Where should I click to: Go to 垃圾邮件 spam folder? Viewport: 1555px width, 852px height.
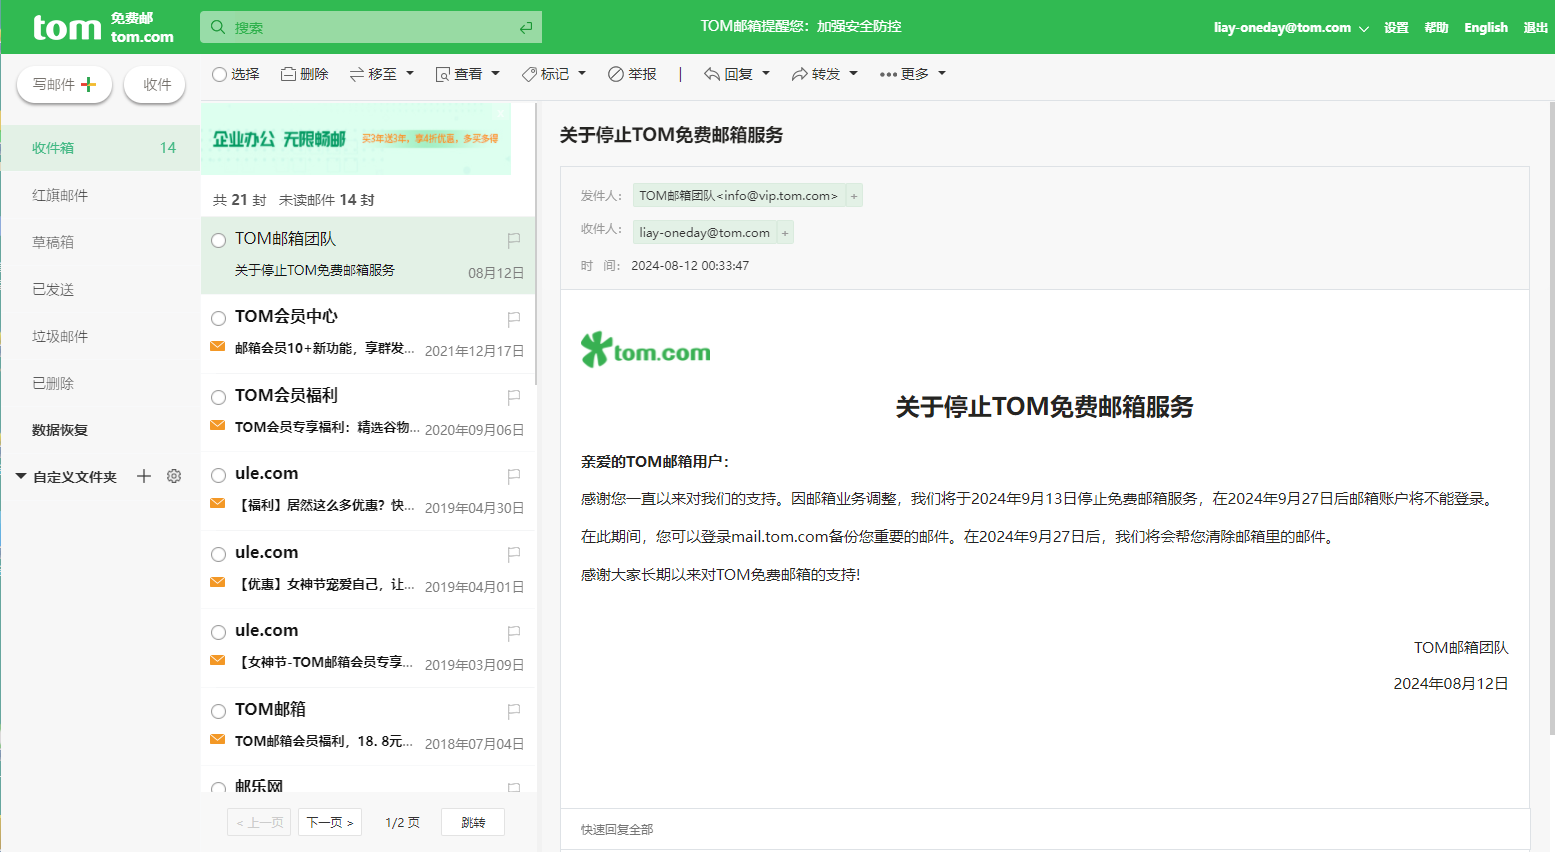coord(60,336)
